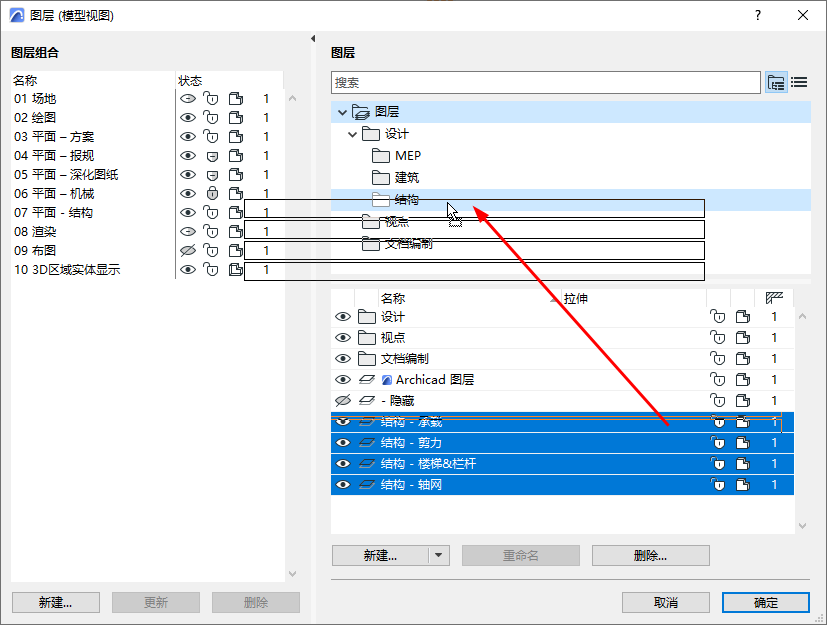827x625 pixels.
Task: Open the 新建 dropdown arrow in layers panel
Action: 439,555
